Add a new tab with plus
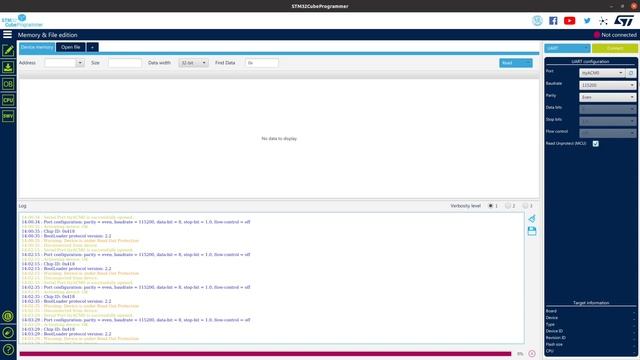640x360 pixels. 92,47
